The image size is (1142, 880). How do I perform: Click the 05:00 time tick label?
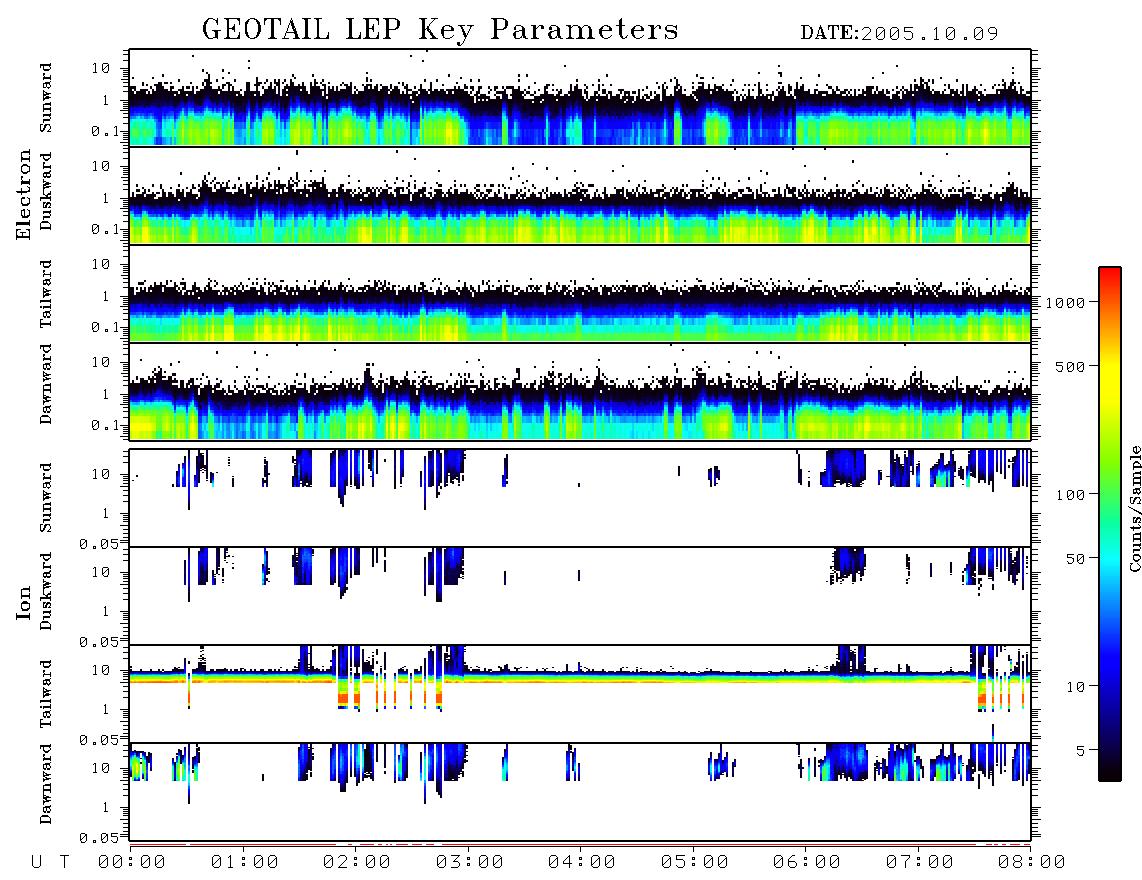point(695,863)
